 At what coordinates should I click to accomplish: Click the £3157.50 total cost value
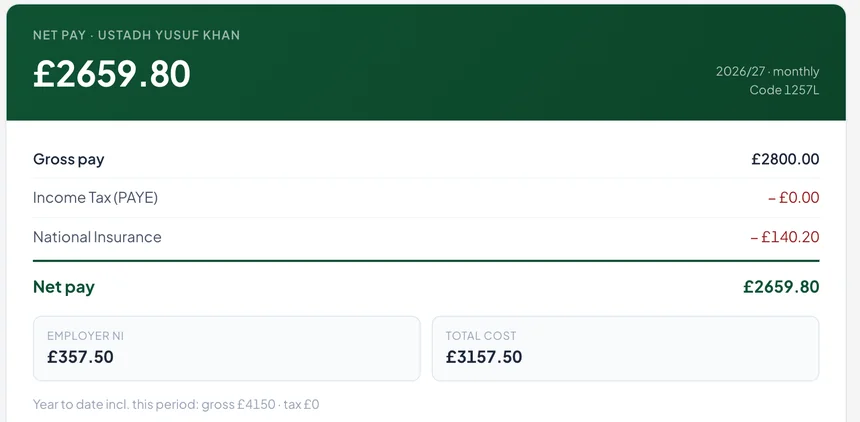tap(484, 357)
